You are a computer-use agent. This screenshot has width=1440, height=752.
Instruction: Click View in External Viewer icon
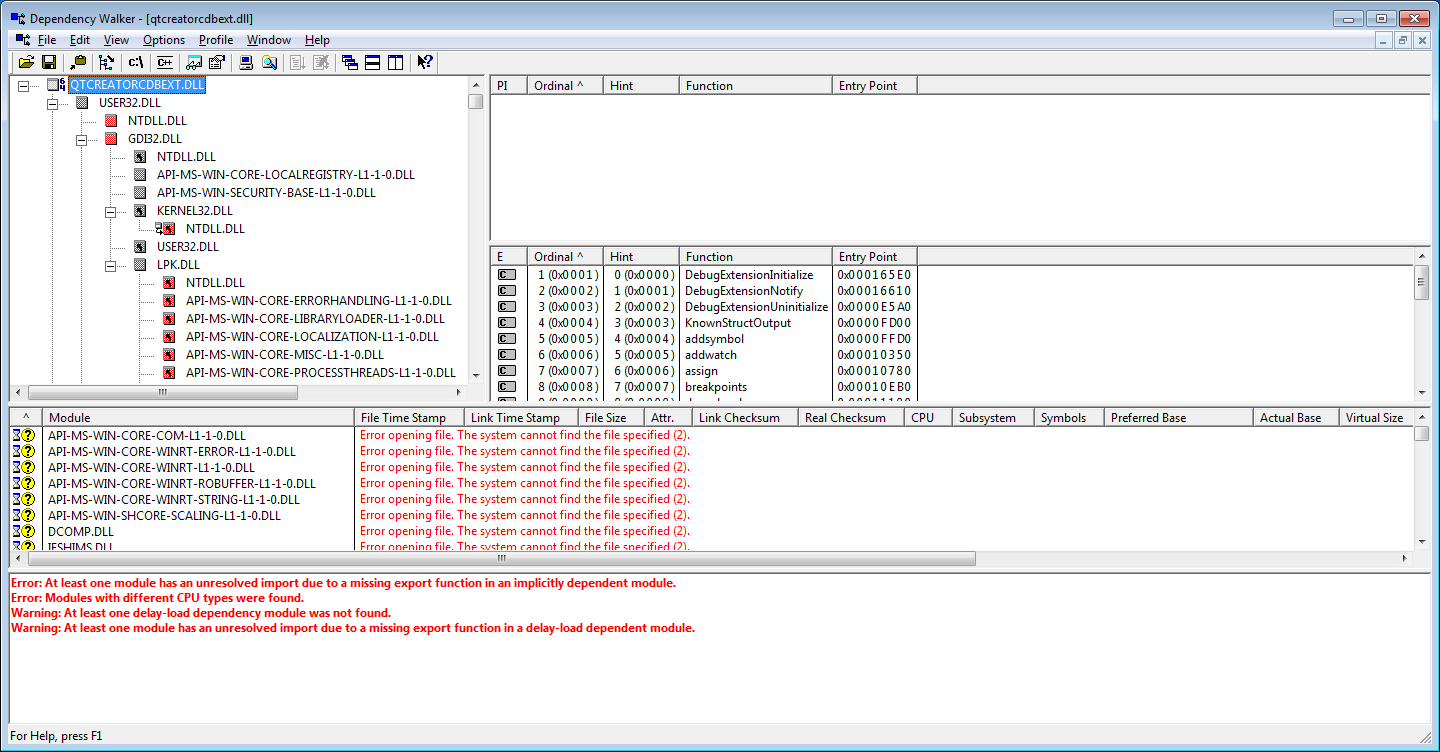pyautogui.click(x=195, y=62)
